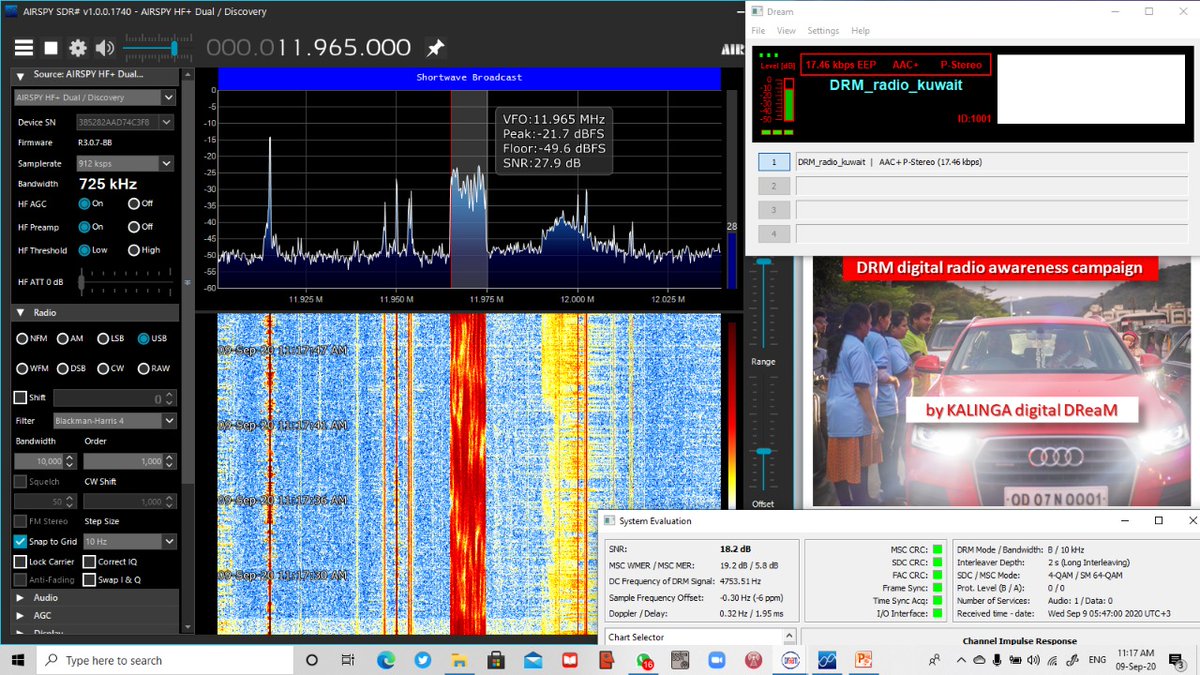
Task: Click the Order 1,000 input field
Action: [130, 461]
